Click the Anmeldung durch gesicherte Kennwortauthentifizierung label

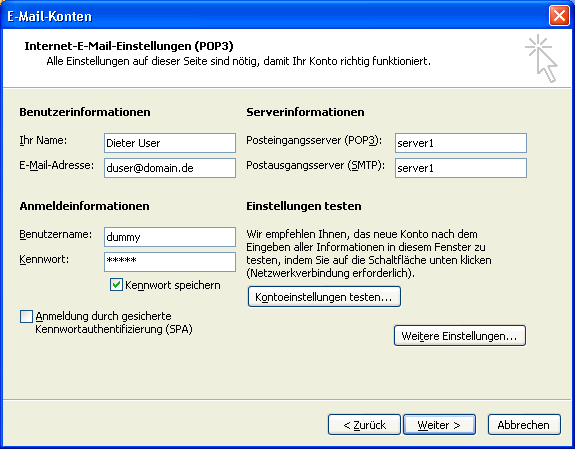coord(114,322)
